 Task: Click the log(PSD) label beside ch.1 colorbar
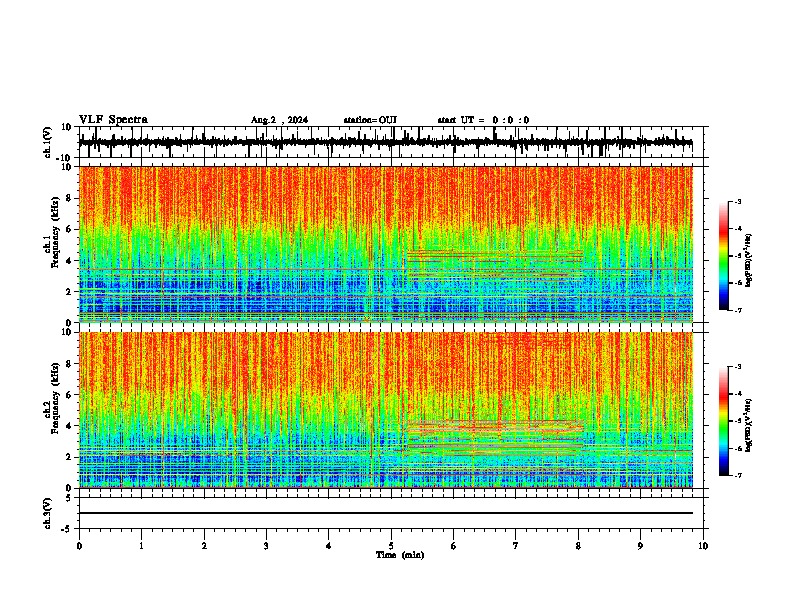(749, 261)
